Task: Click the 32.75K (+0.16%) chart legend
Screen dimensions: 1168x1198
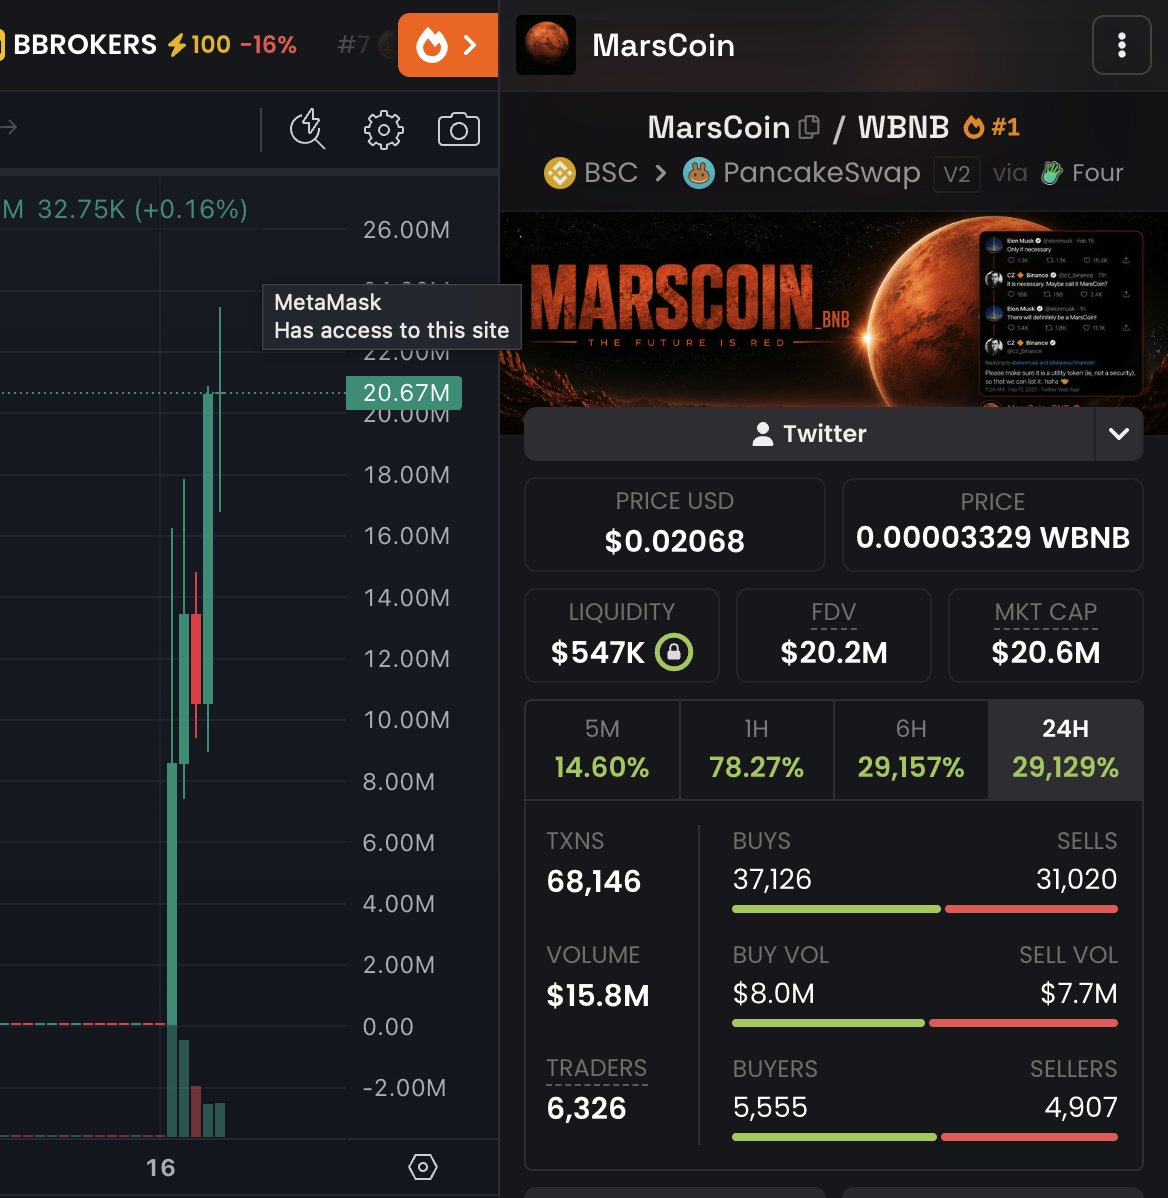Action: 142,209
